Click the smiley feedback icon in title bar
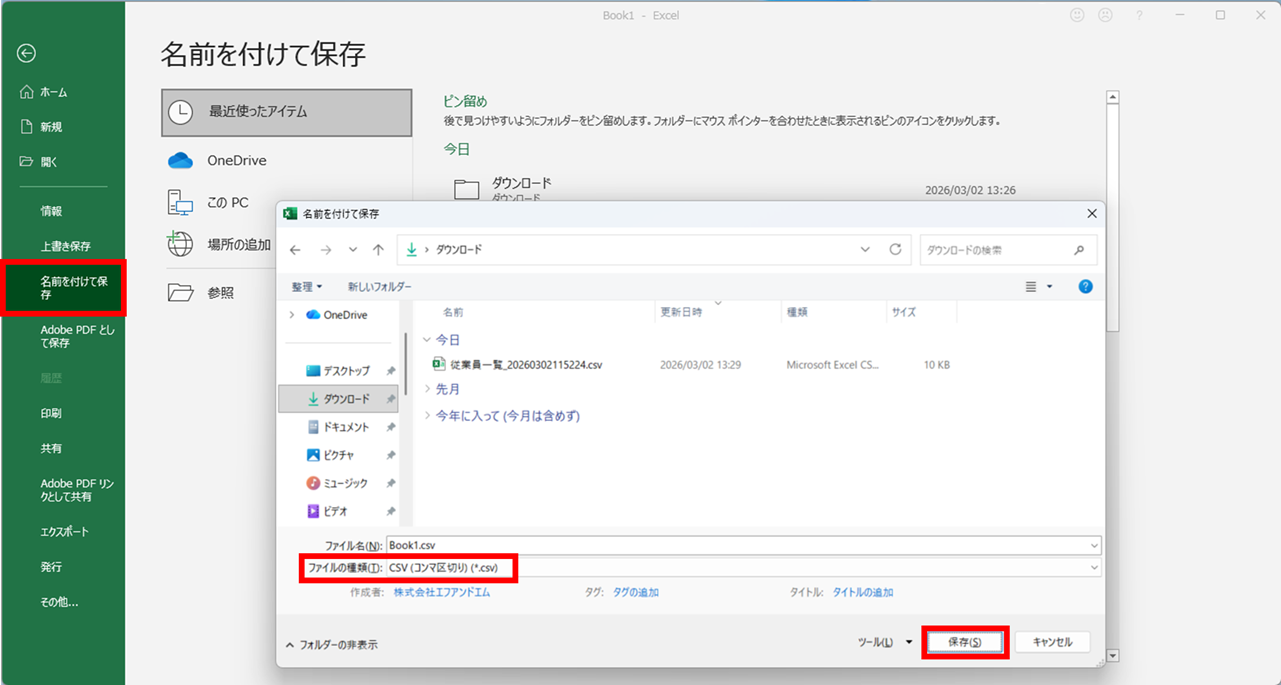The width and height of the screenshot is (1281, 685). 1077,15
